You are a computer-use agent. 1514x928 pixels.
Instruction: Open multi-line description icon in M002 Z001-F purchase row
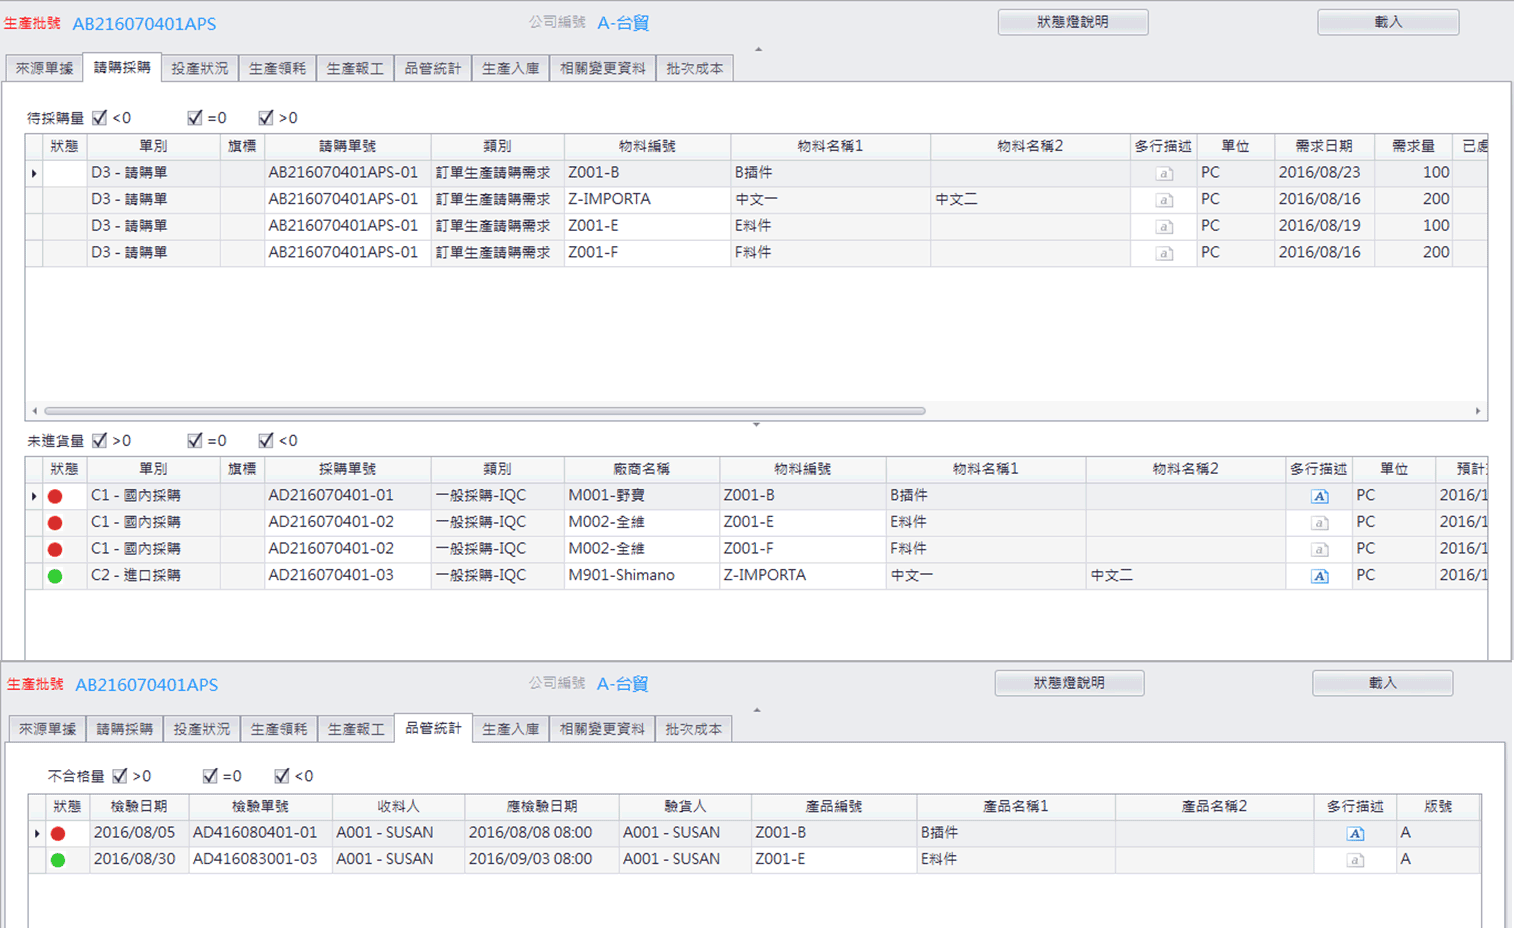pos(1320,550)
